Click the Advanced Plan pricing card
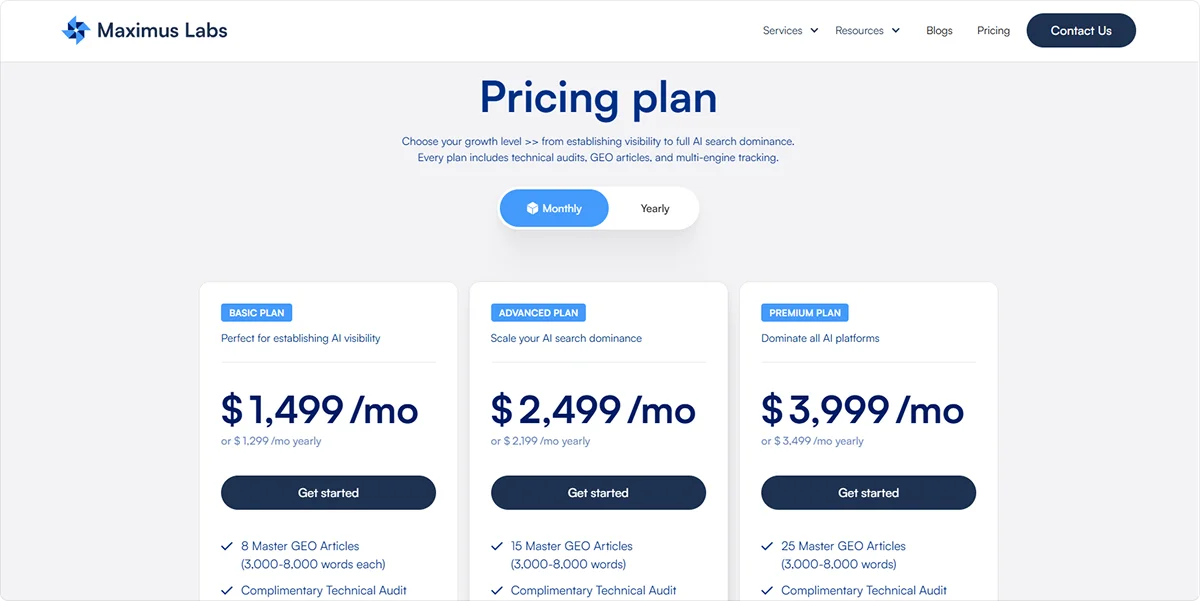Image resolution: width=1200 pixels, height=601 pixels. (598, 440)
